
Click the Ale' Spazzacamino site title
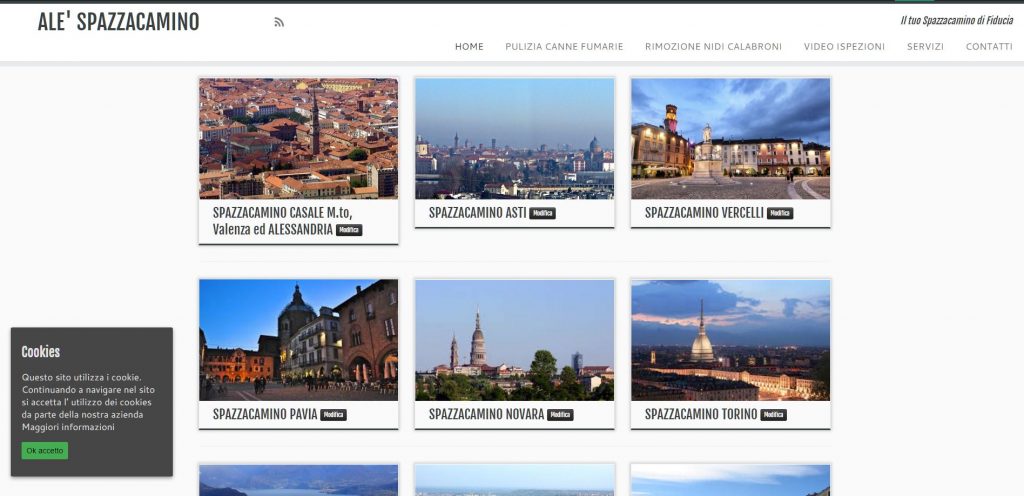point(118,22)
